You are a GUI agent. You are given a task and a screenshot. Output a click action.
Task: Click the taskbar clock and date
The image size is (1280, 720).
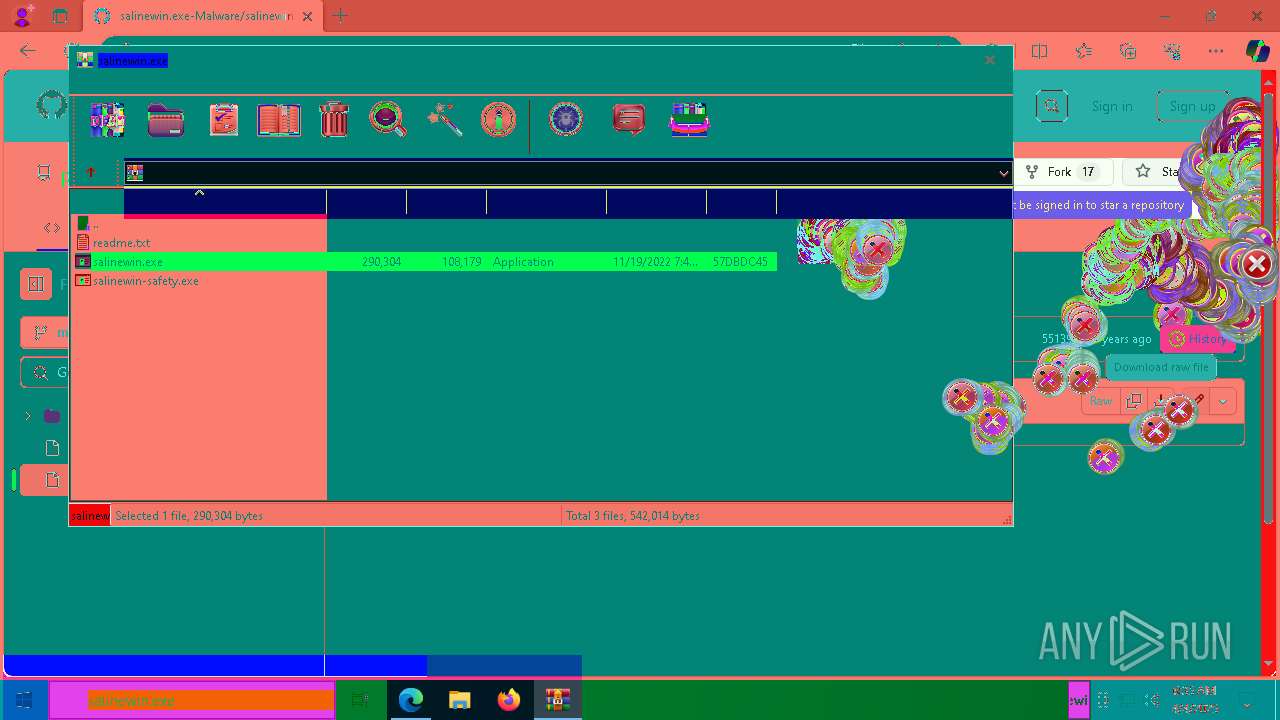pyautogui.click(x=1195, y=700)
